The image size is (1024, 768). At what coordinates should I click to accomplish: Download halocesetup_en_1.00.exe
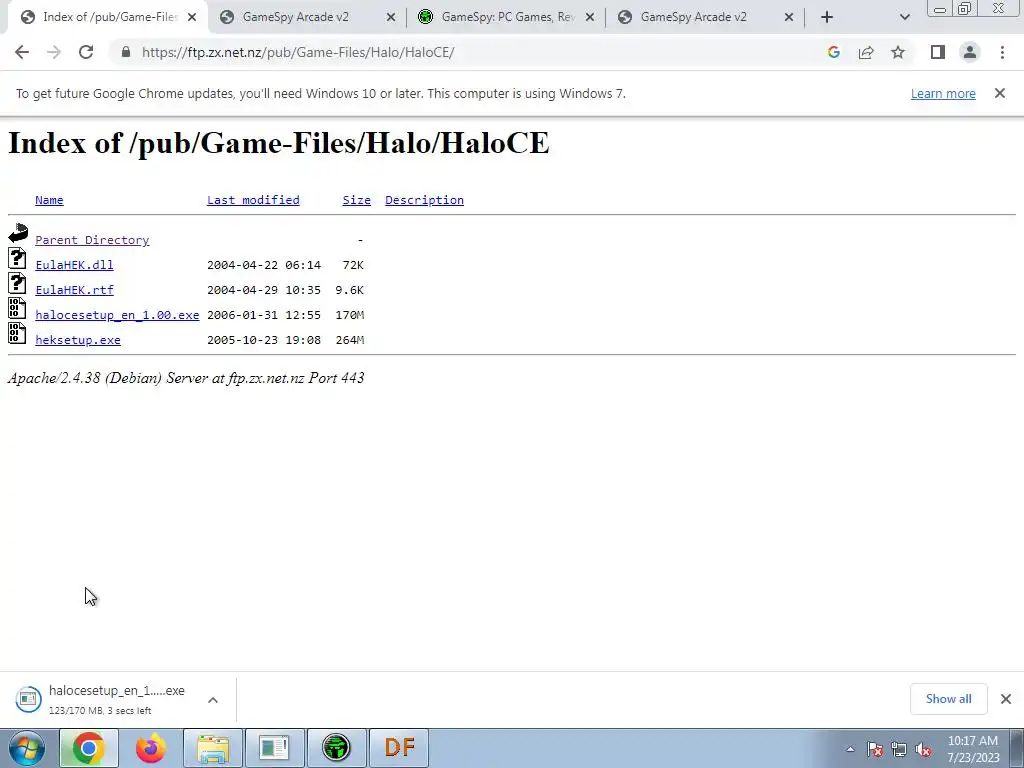pos(118,315)
